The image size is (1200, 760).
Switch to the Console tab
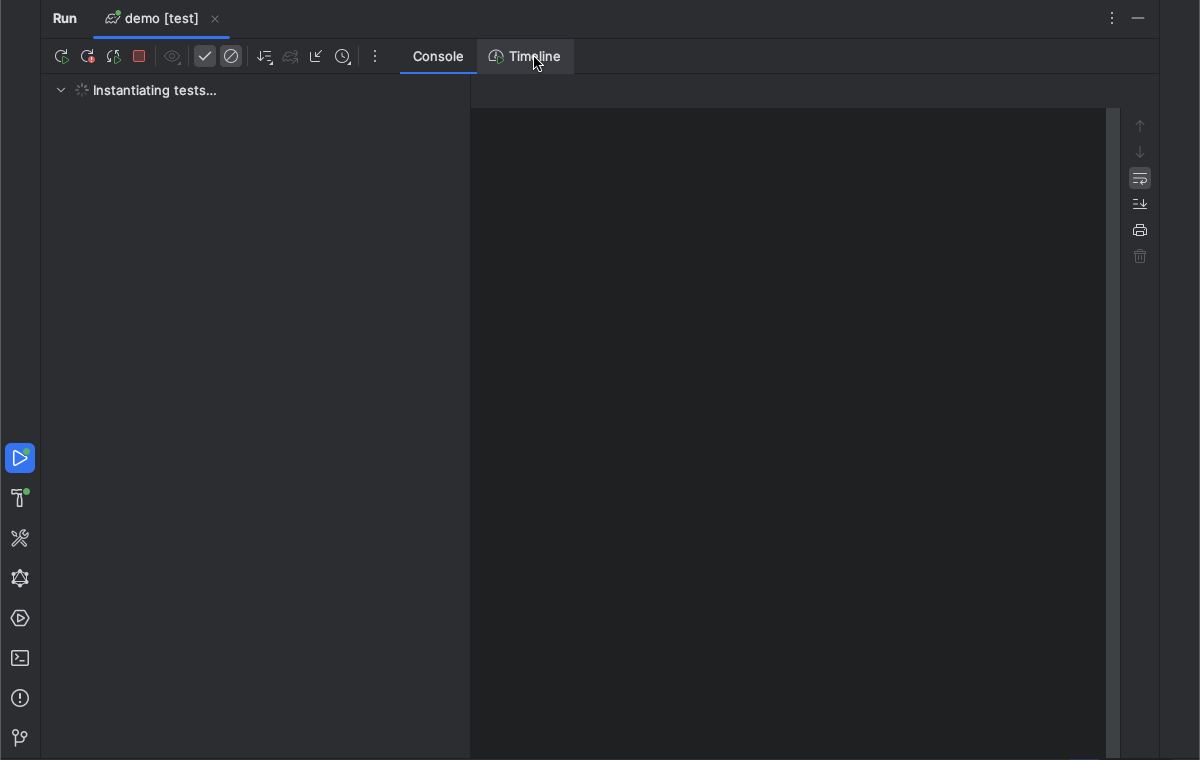pyautogui.click(x=437, y=57)
